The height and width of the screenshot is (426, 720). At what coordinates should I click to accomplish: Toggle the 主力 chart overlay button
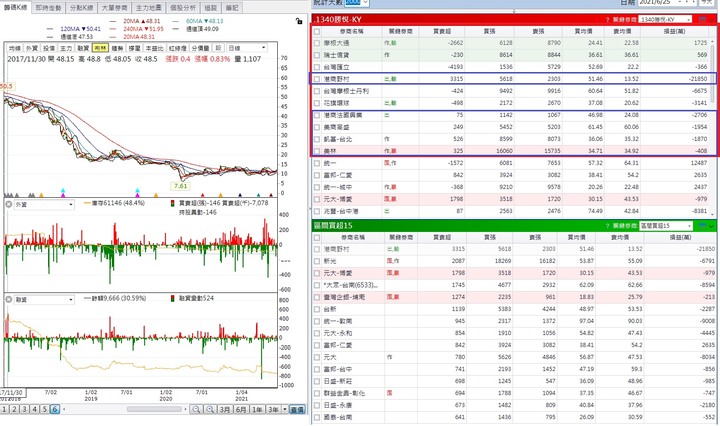(66, 48)
